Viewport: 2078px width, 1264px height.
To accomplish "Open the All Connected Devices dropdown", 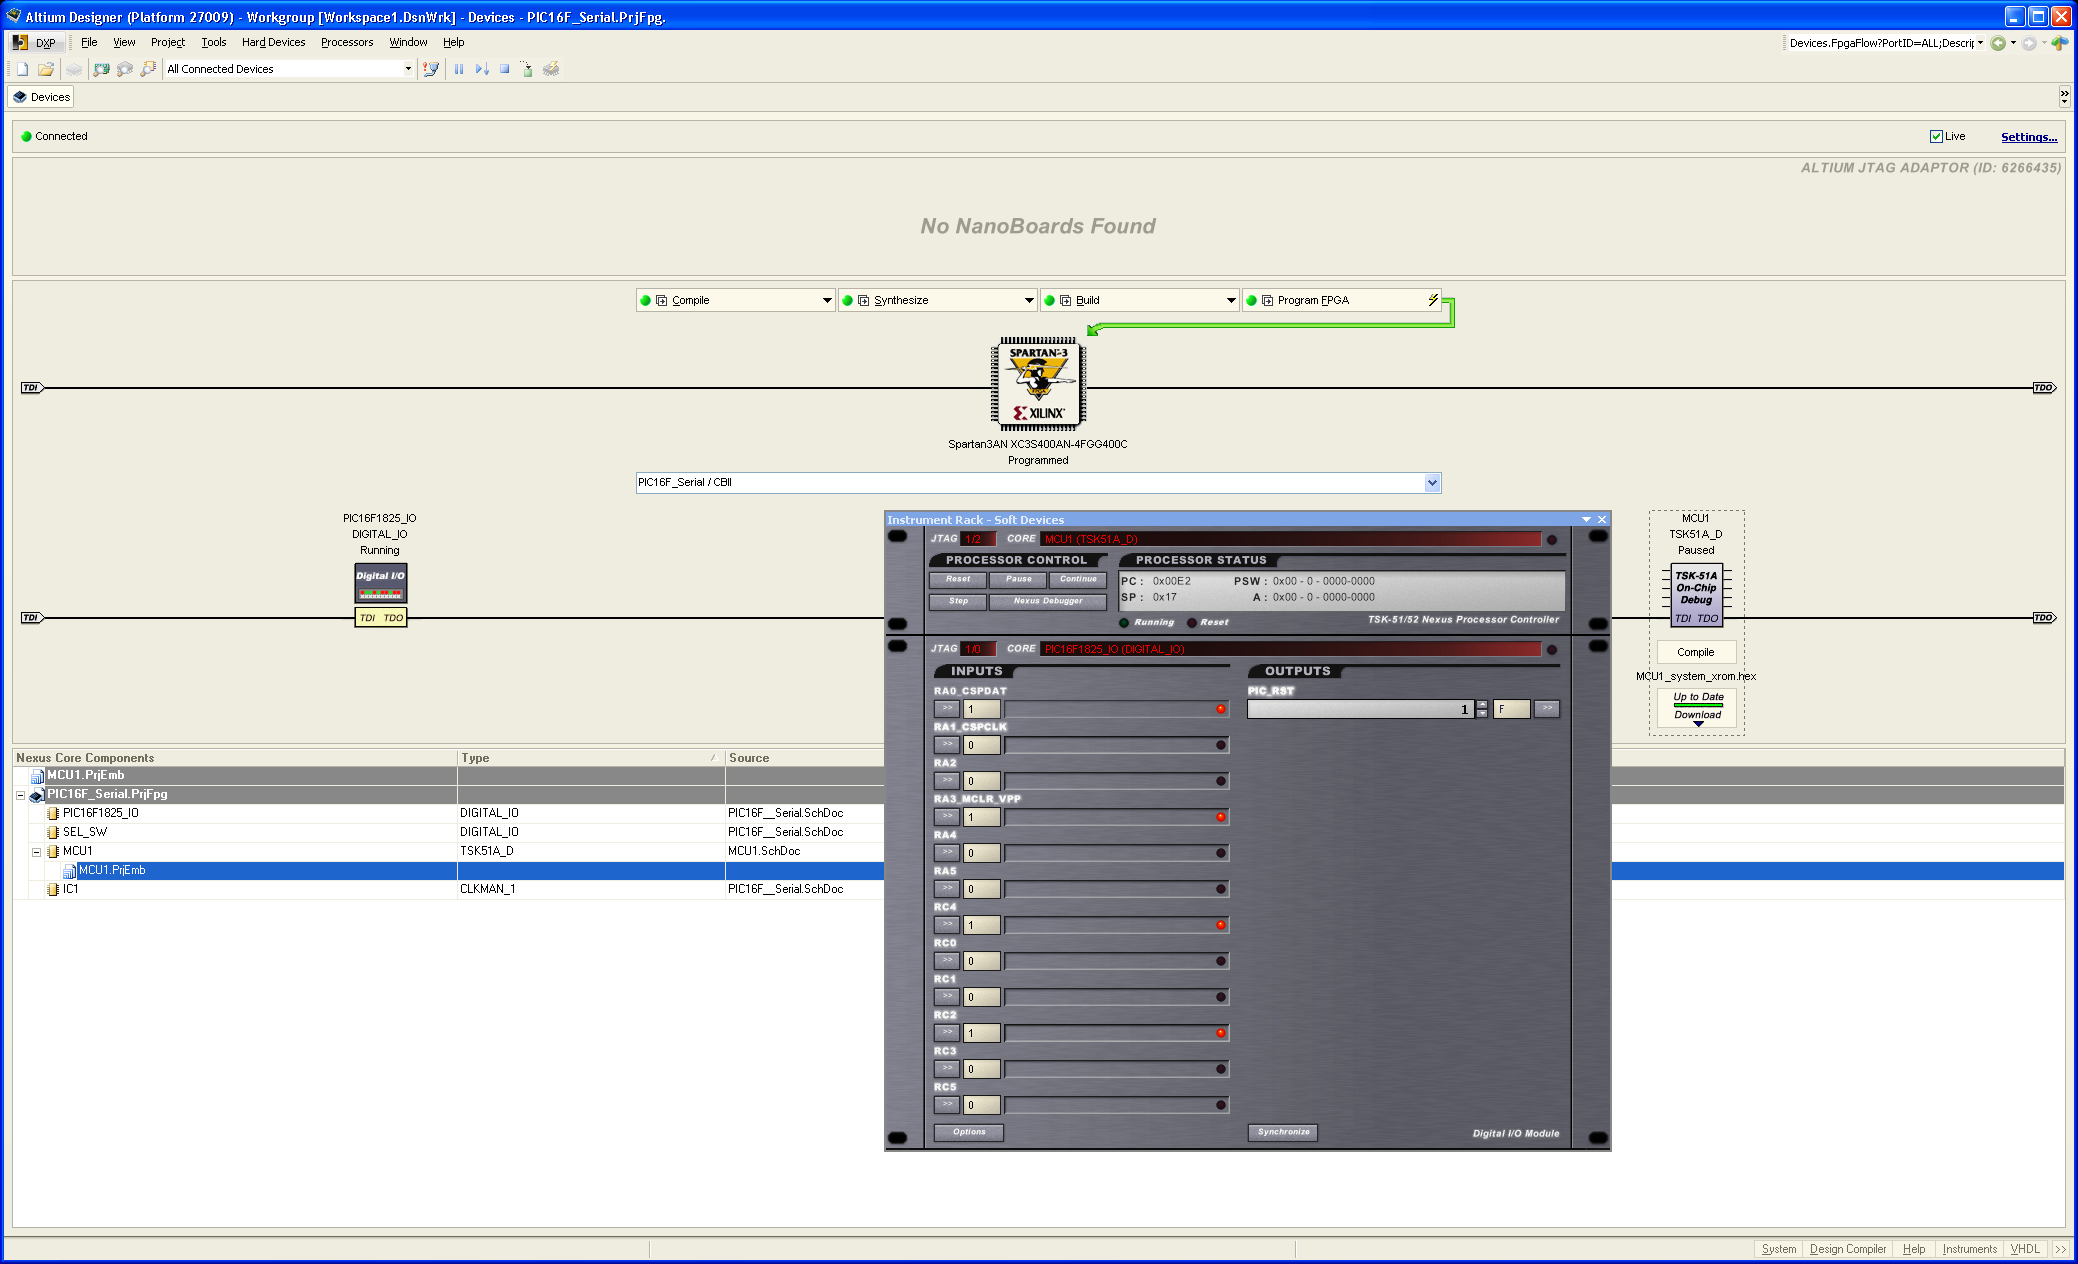I will tap(408, 69).
